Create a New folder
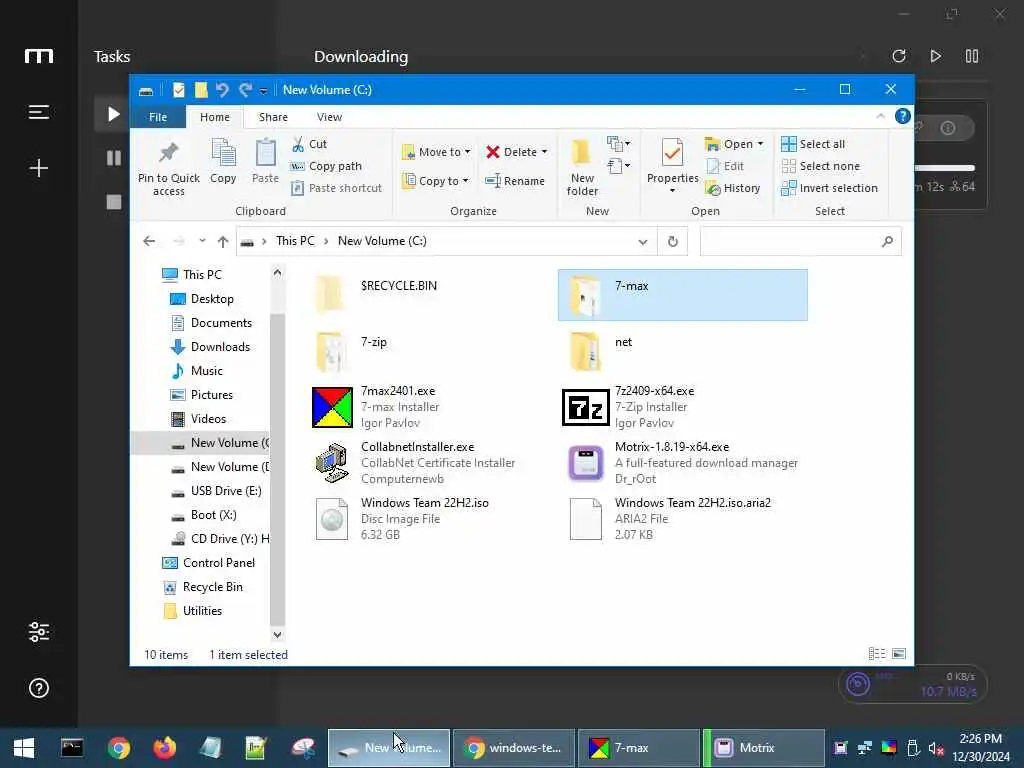The width and height of the screenshot is (1024, 768). pos(582,167)
